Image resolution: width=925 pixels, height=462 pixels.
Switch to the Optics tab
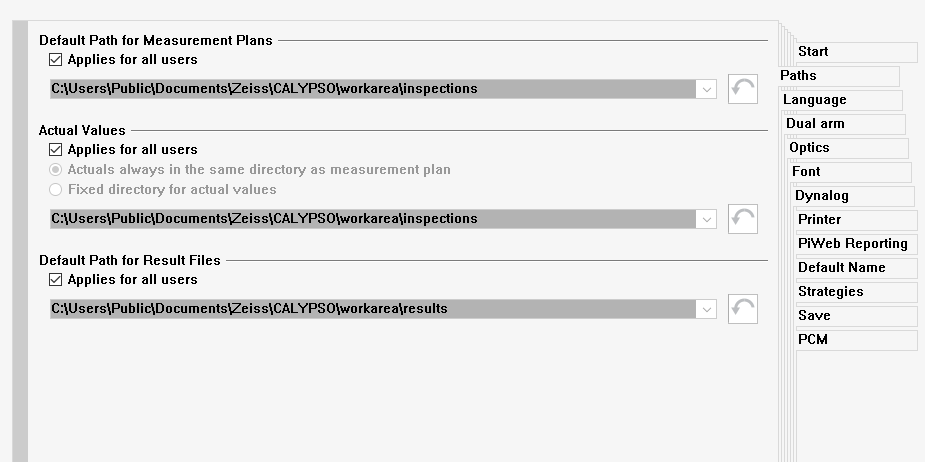[x=809, y=148]
